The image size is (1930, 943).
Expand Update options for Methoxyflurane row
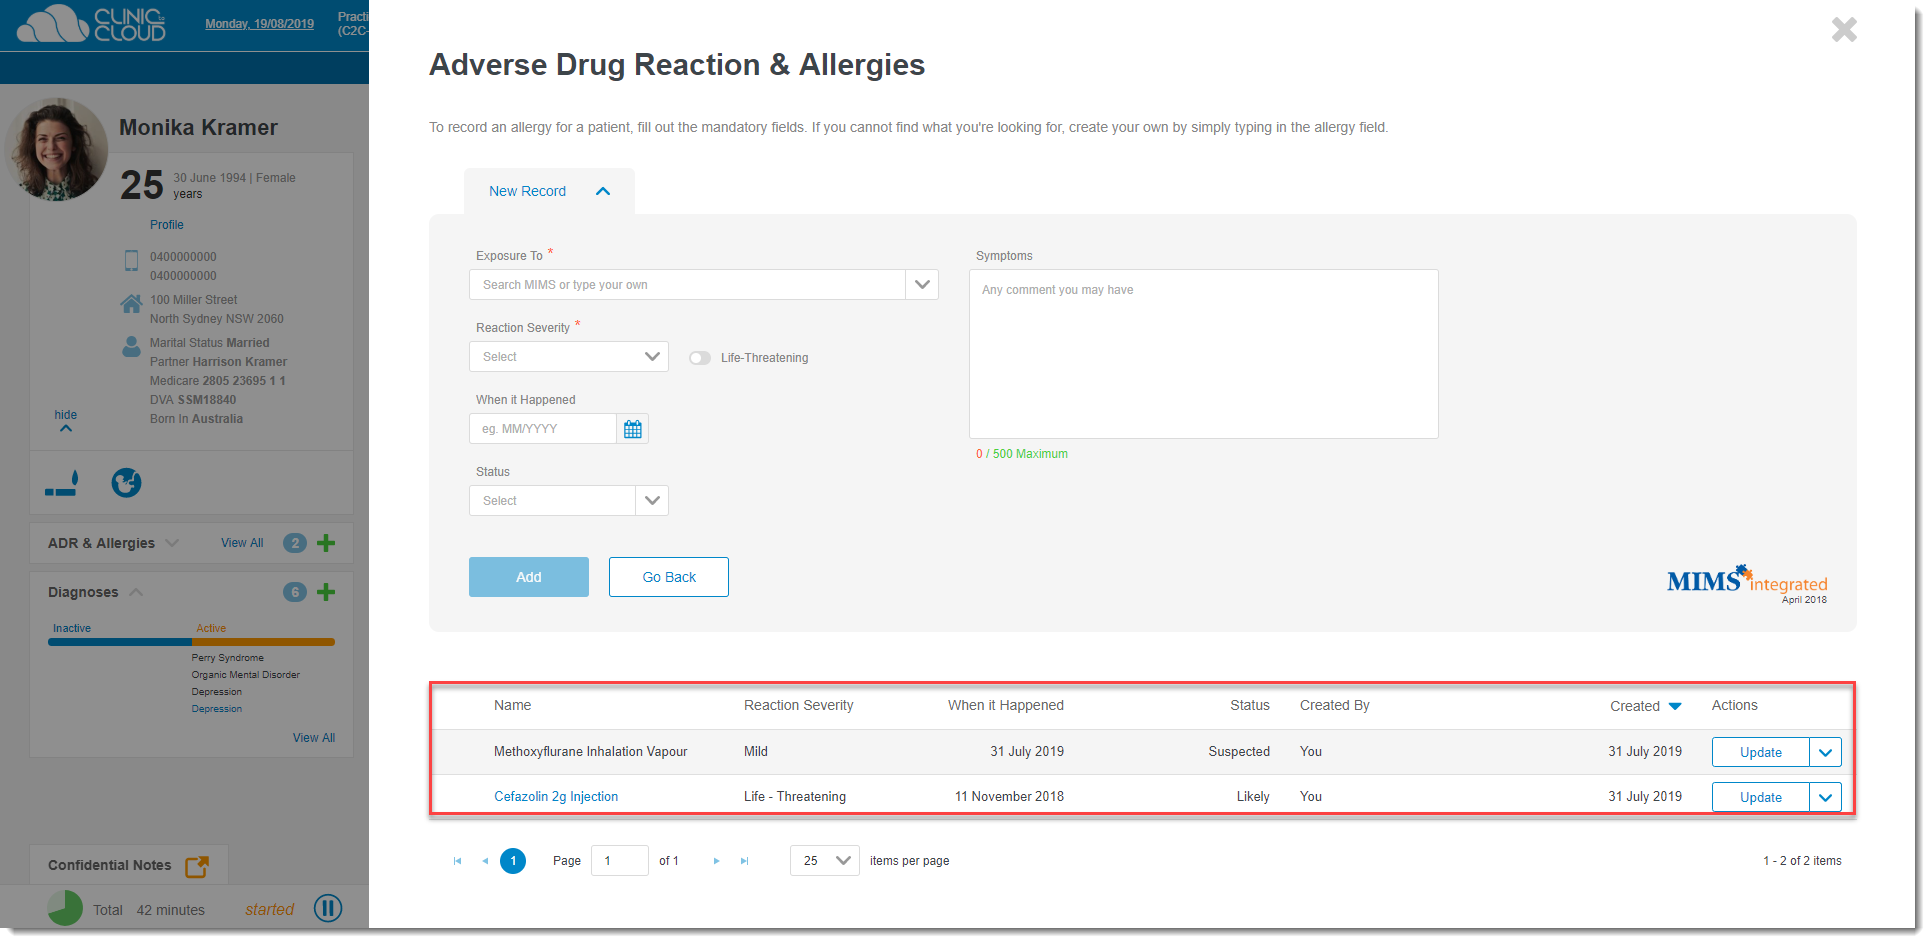tap(1825, 753)
